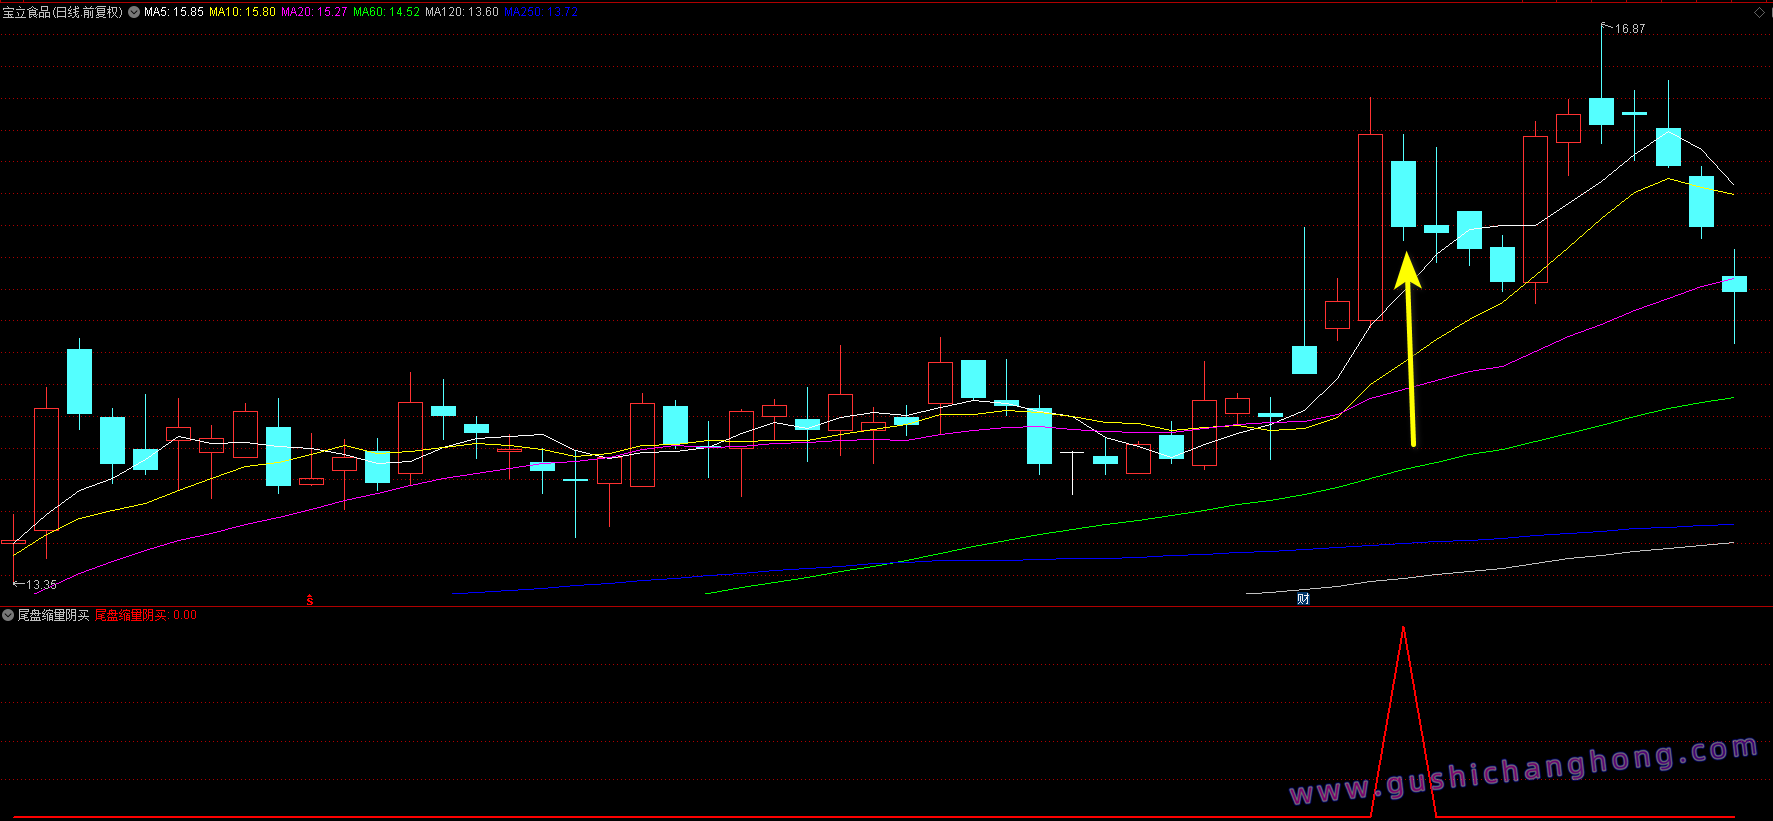
Task: Click the candlestick topped by the 16.87 flag
Action: 1601,110
